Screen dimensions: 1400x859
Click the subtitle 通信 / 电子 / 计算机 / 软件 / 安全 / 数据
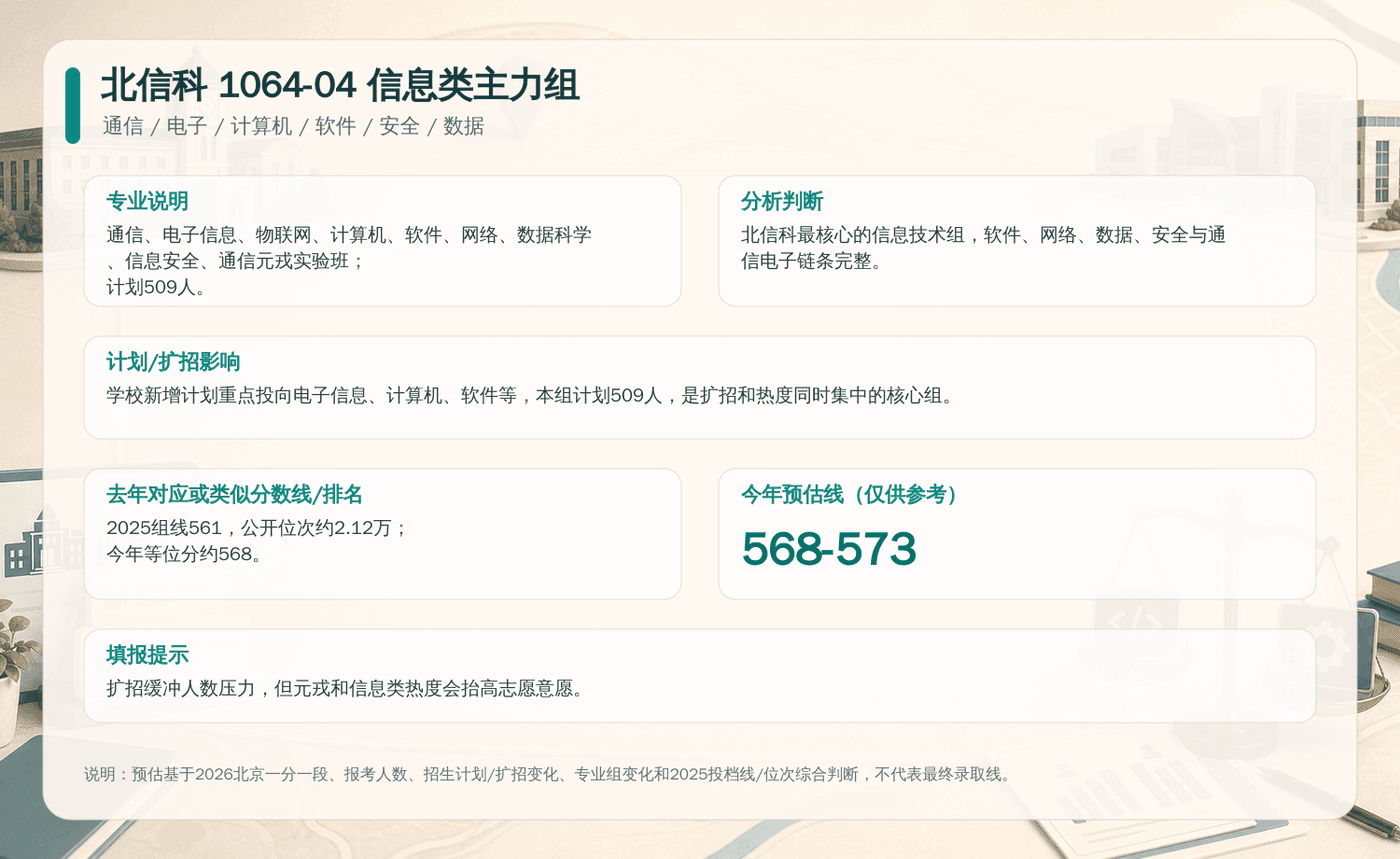[293, 126]
